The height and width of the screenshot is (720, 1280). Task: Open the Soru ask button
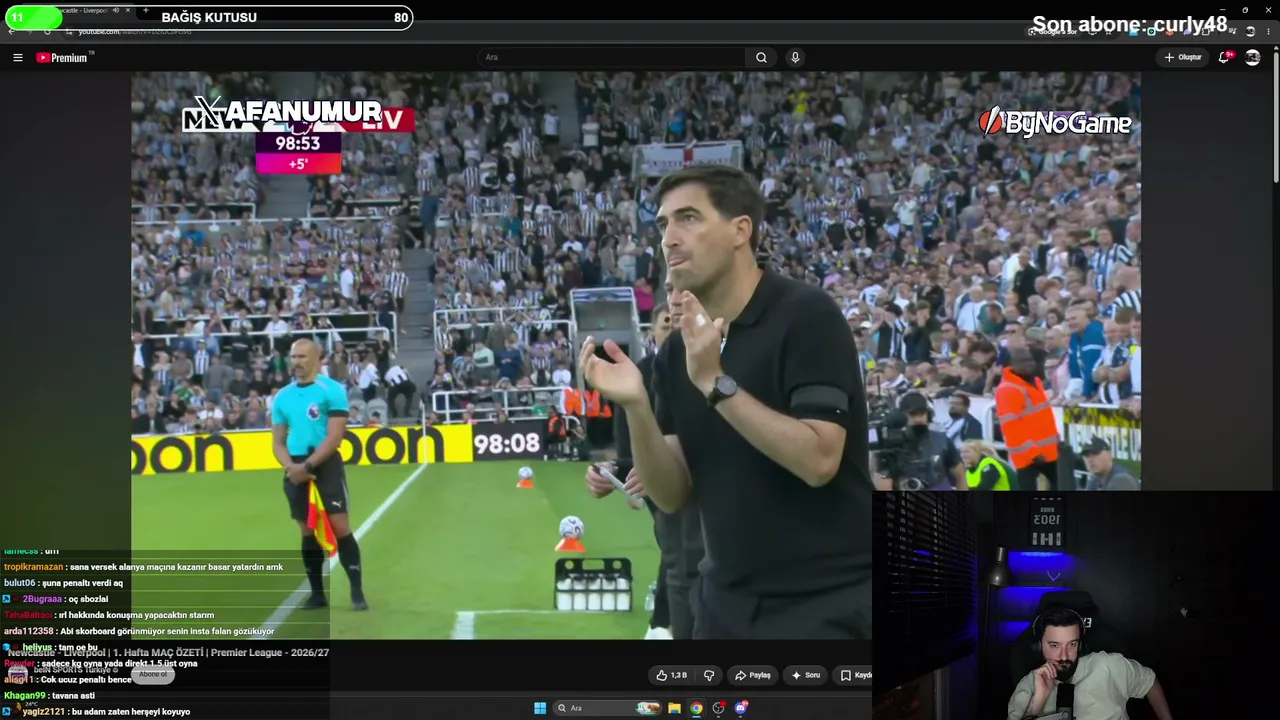coord(805,675)
